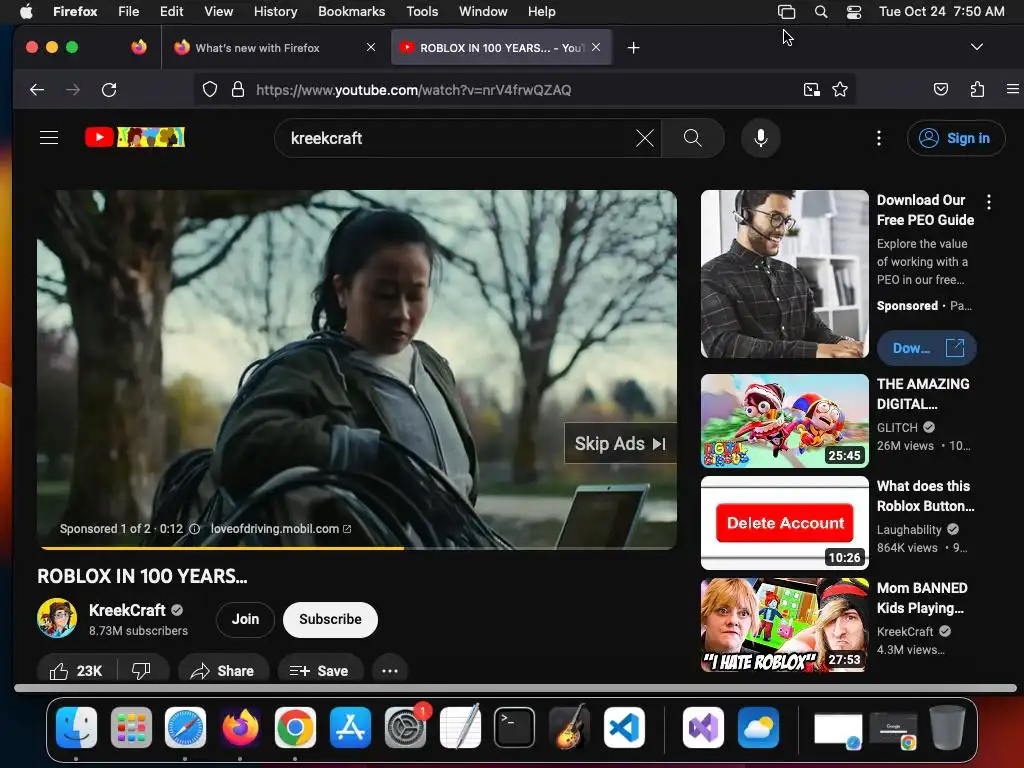Viewport: 1024px width, 768px height.
Task: Show site security padlock info
Action: (238, 89)
